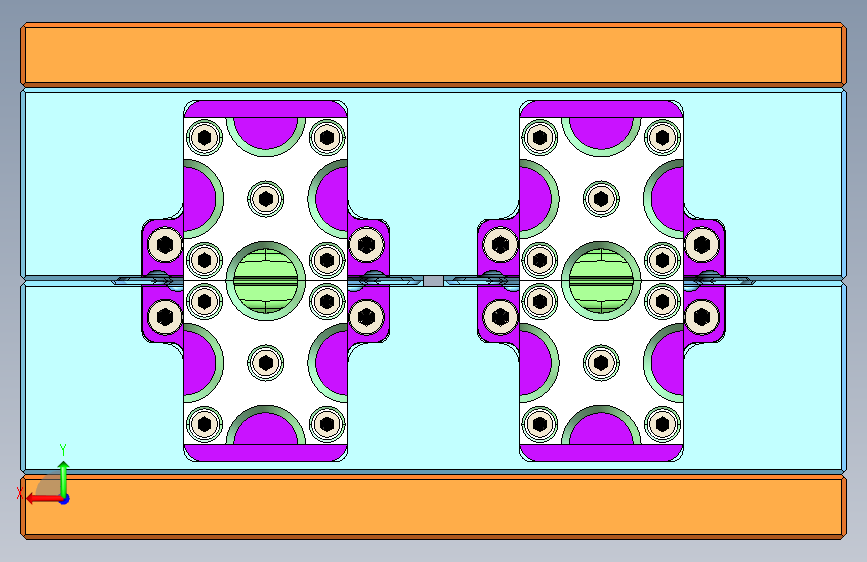The width and height of the screenshot is (867, 562).
Task: Select lower center socket screw of left insert
Action: coord(265,363)
